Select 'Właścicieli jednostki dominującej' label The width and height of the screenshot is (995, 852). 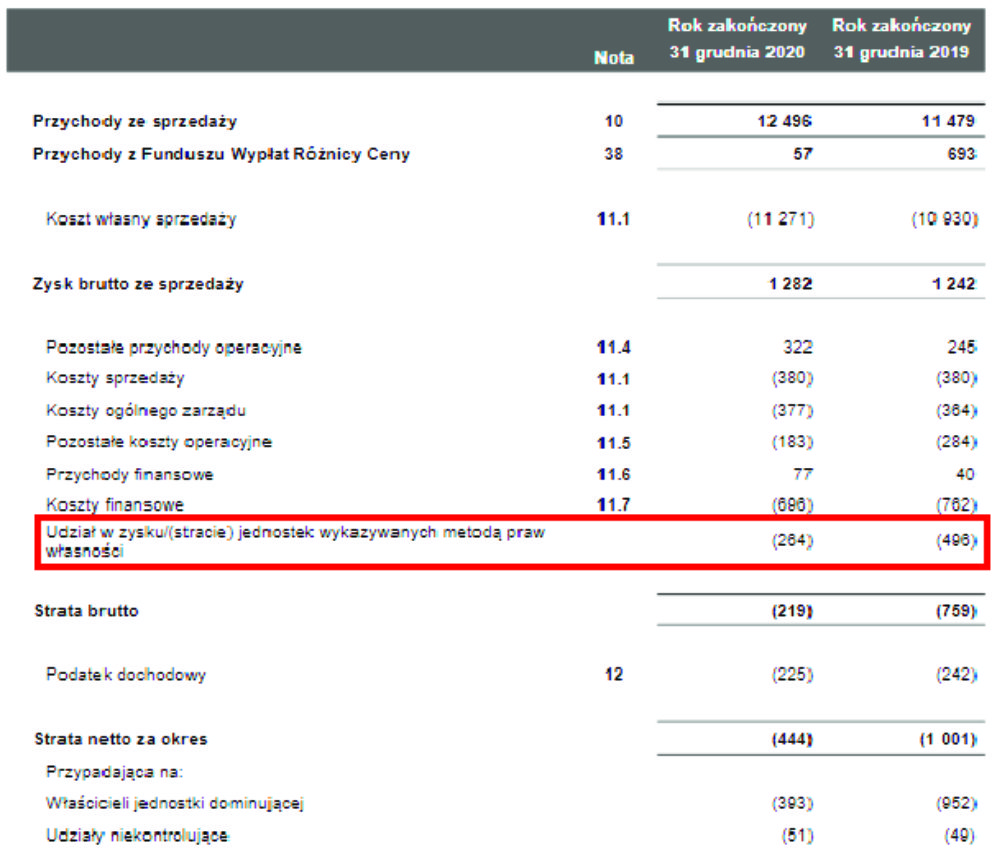175,804
